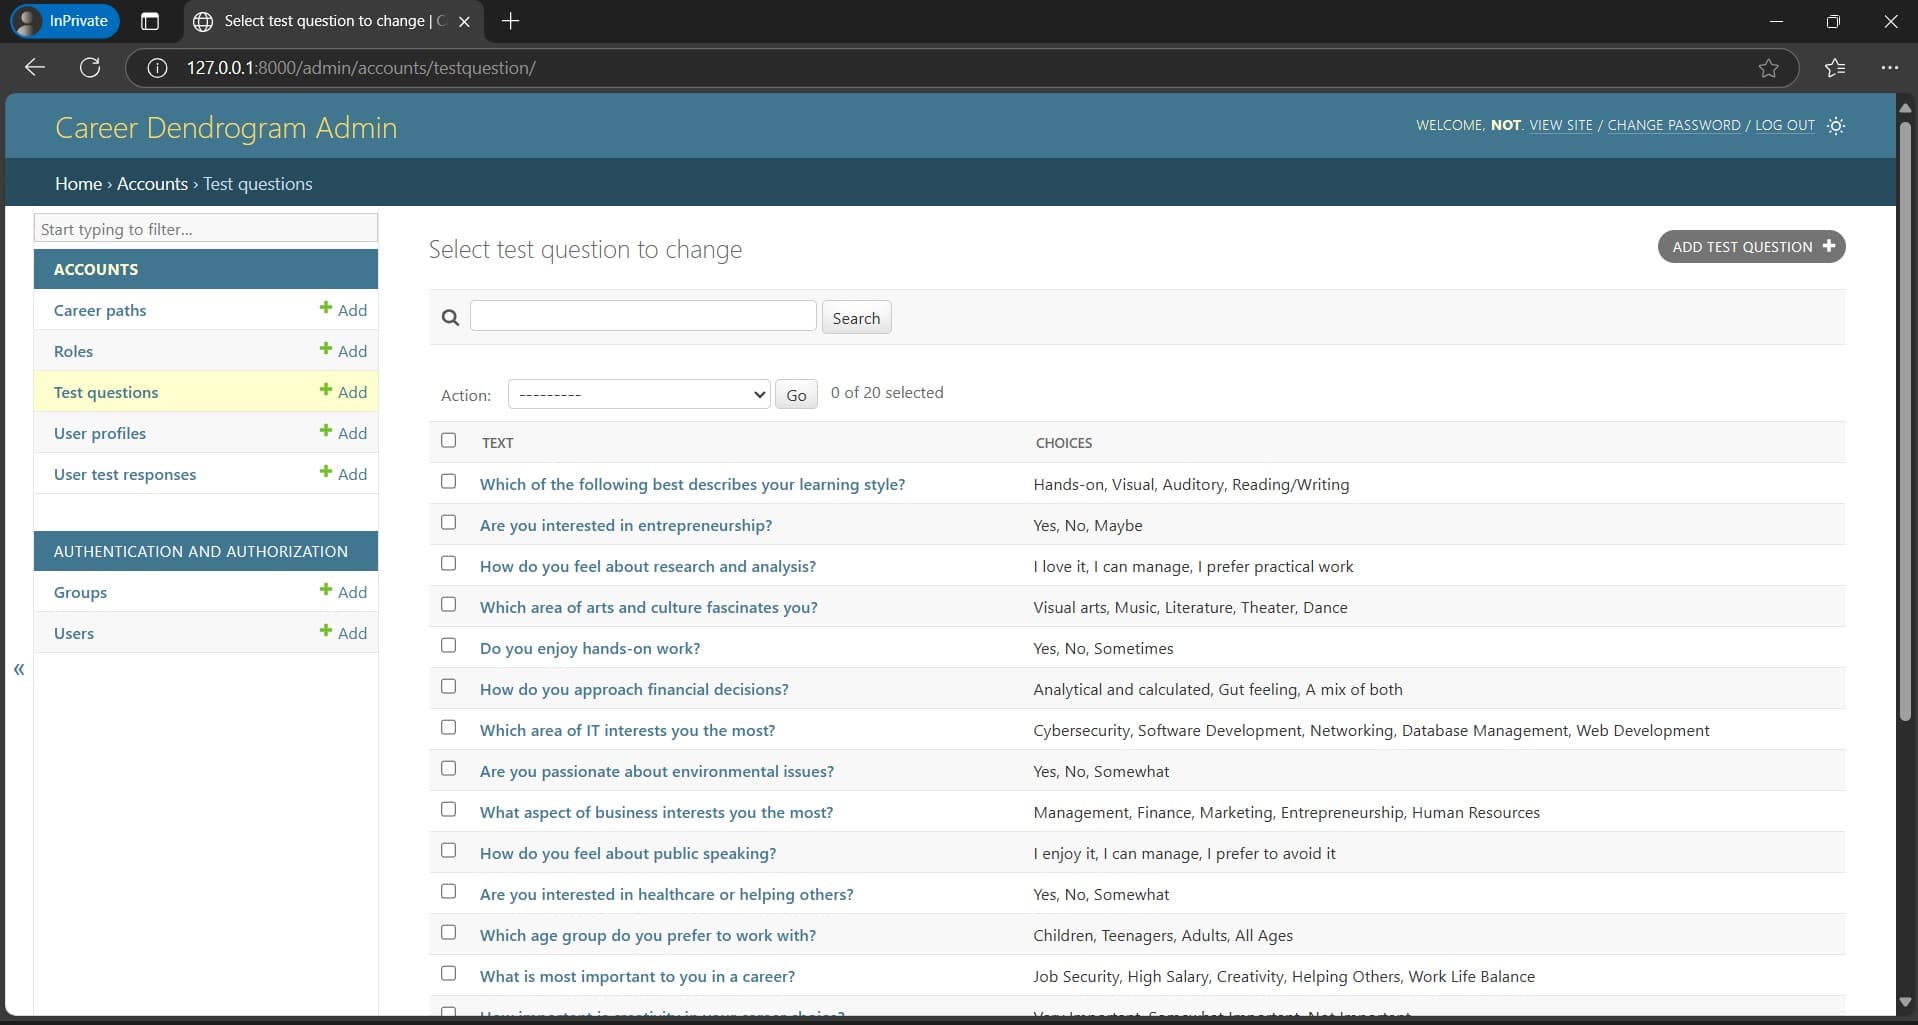
Task: Click the magnifier icon beside search box
Action: 450,318
